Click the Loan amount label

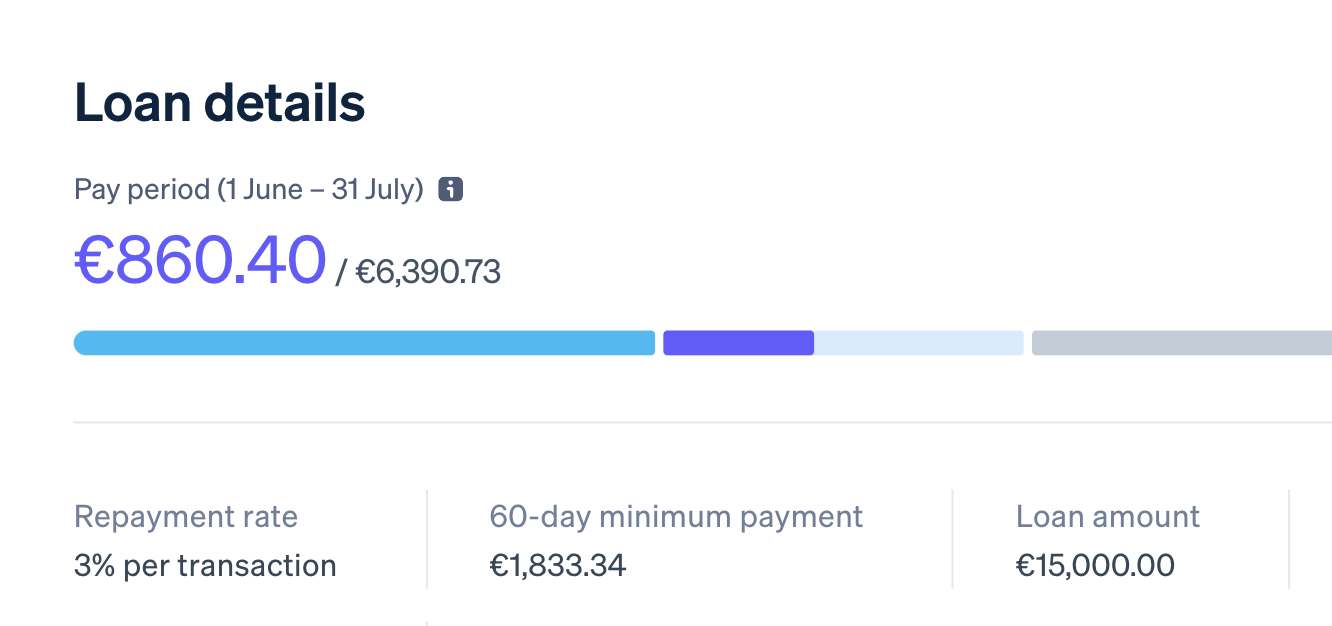(1108, 517)
